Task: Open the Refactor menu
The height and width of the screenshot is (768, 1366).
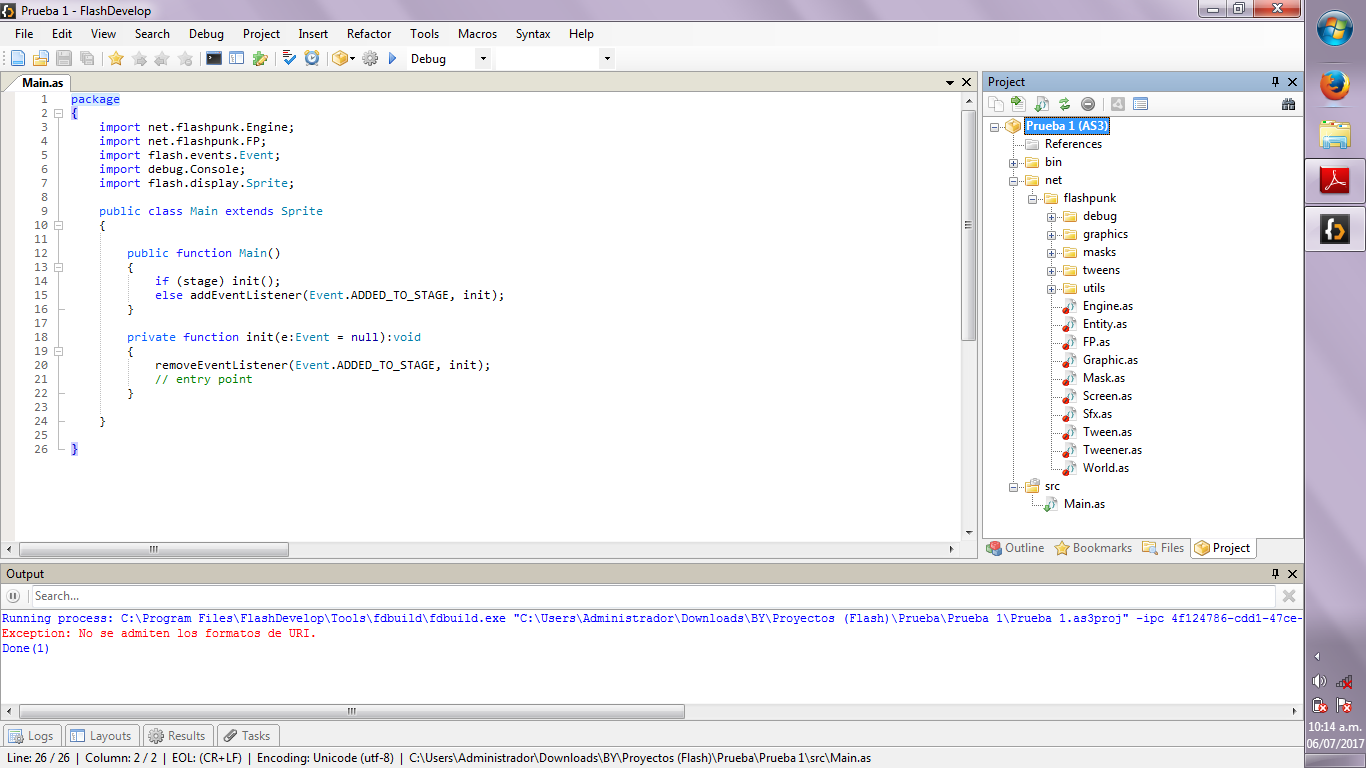Action: [x=369, y=34]
